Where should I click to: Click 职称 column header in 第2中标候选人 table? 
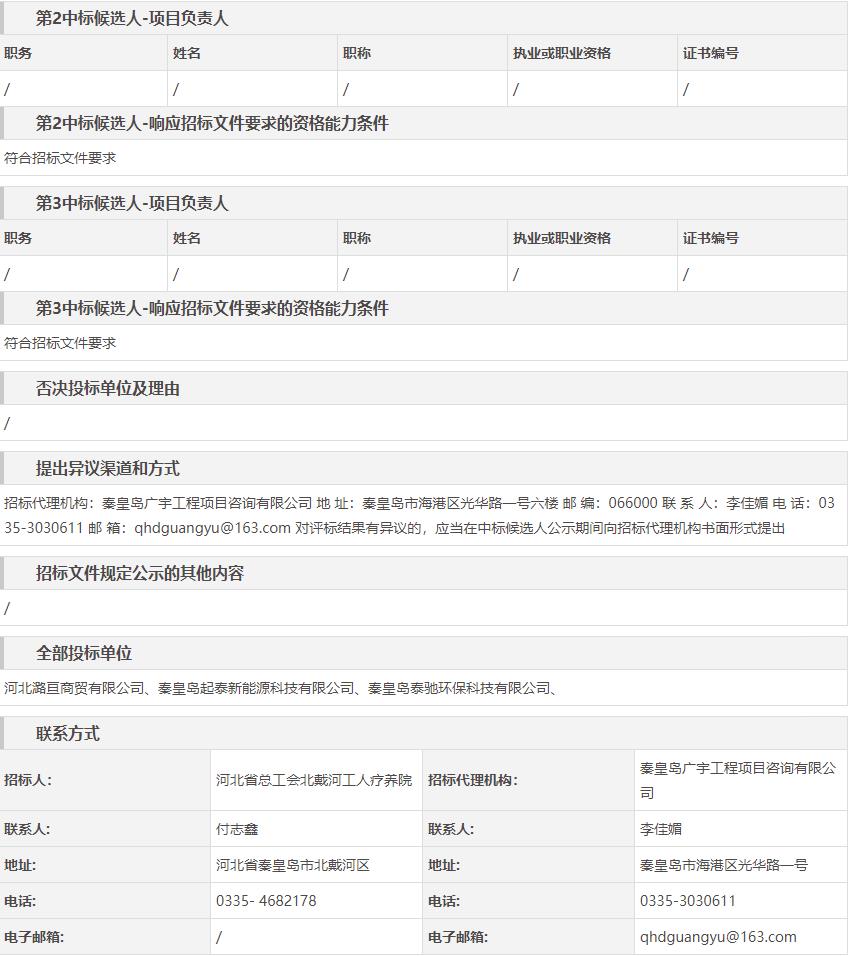(x=357, y=54)
